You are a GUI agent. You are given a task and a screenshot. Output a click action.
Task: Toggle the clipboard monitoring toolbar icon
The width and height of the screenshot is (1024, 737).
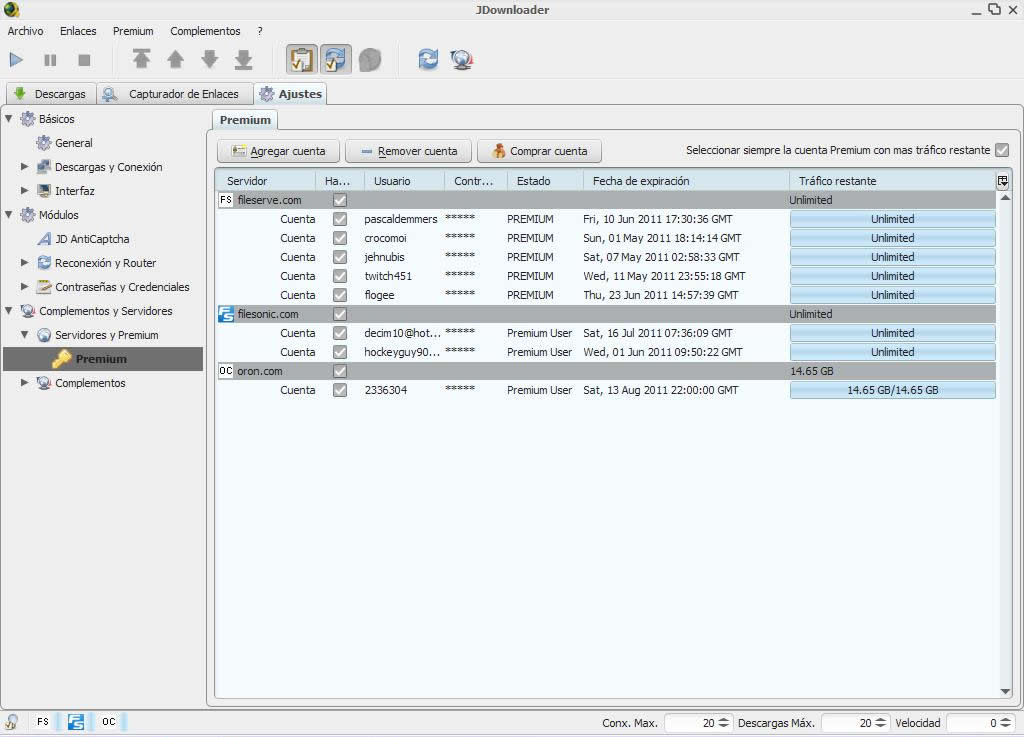pos(302,59)
